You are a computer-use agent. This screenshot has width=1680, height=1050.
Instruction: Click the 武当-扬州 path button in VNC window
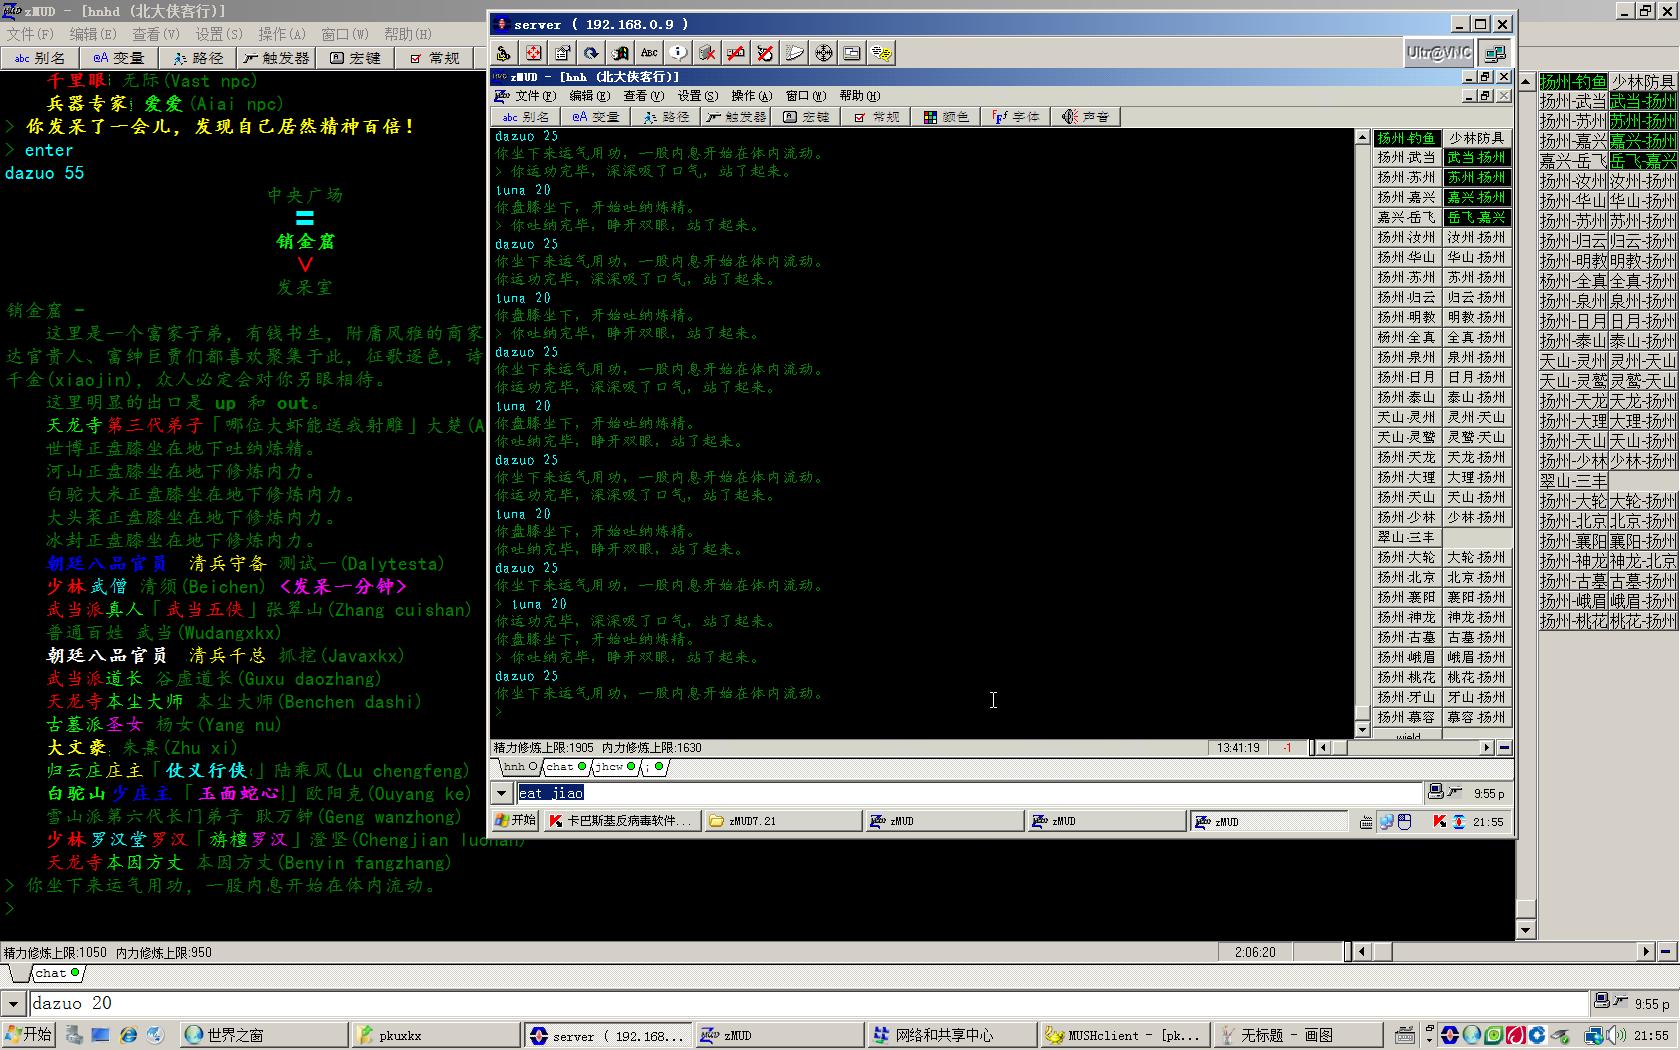click(1476, 158)
